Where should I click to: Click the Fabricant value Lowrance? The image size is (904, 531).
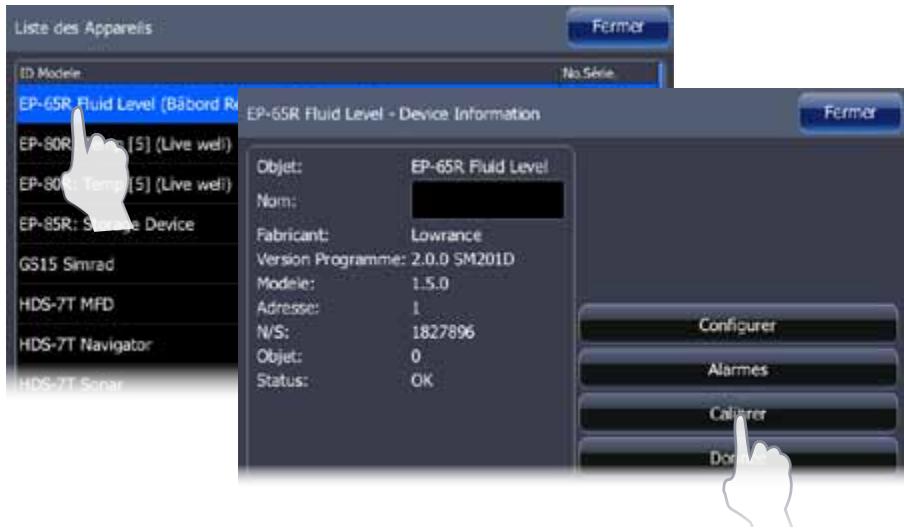(x=446, y=235)
